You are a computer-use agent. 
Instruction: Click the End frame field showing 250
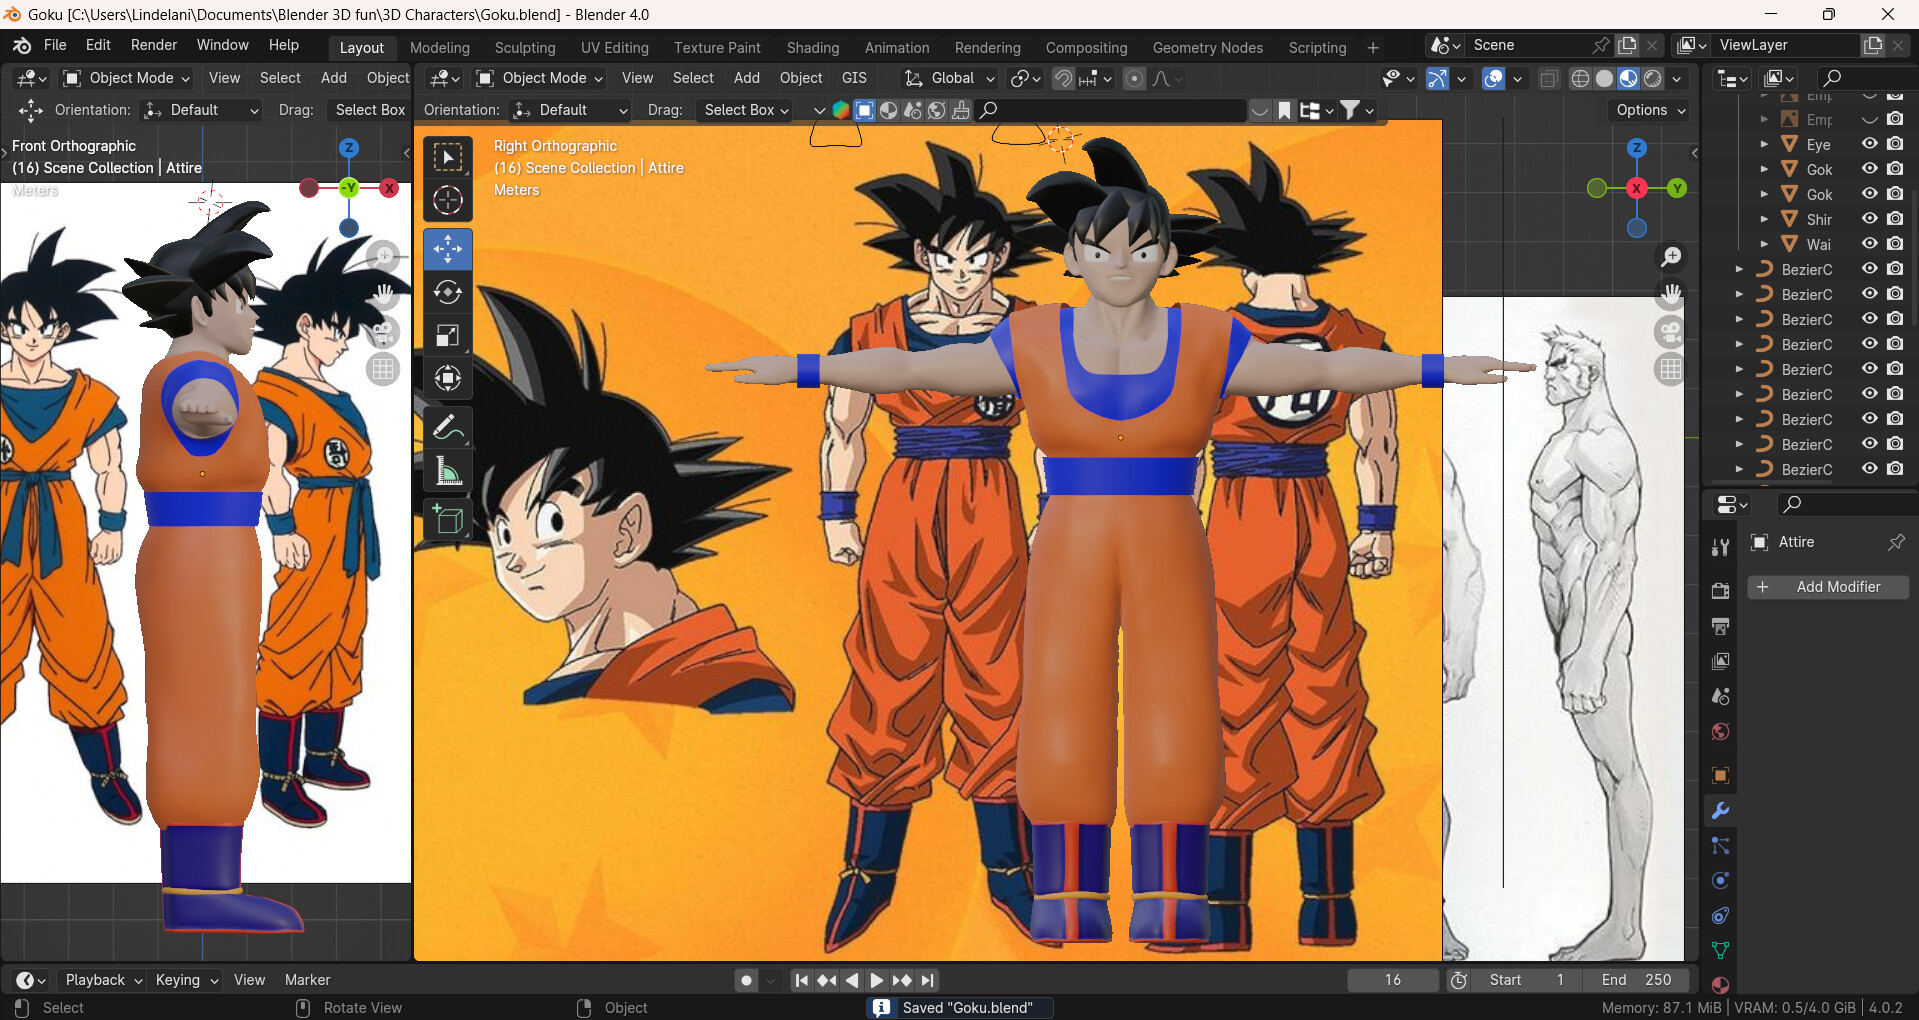pos(1636,980)
